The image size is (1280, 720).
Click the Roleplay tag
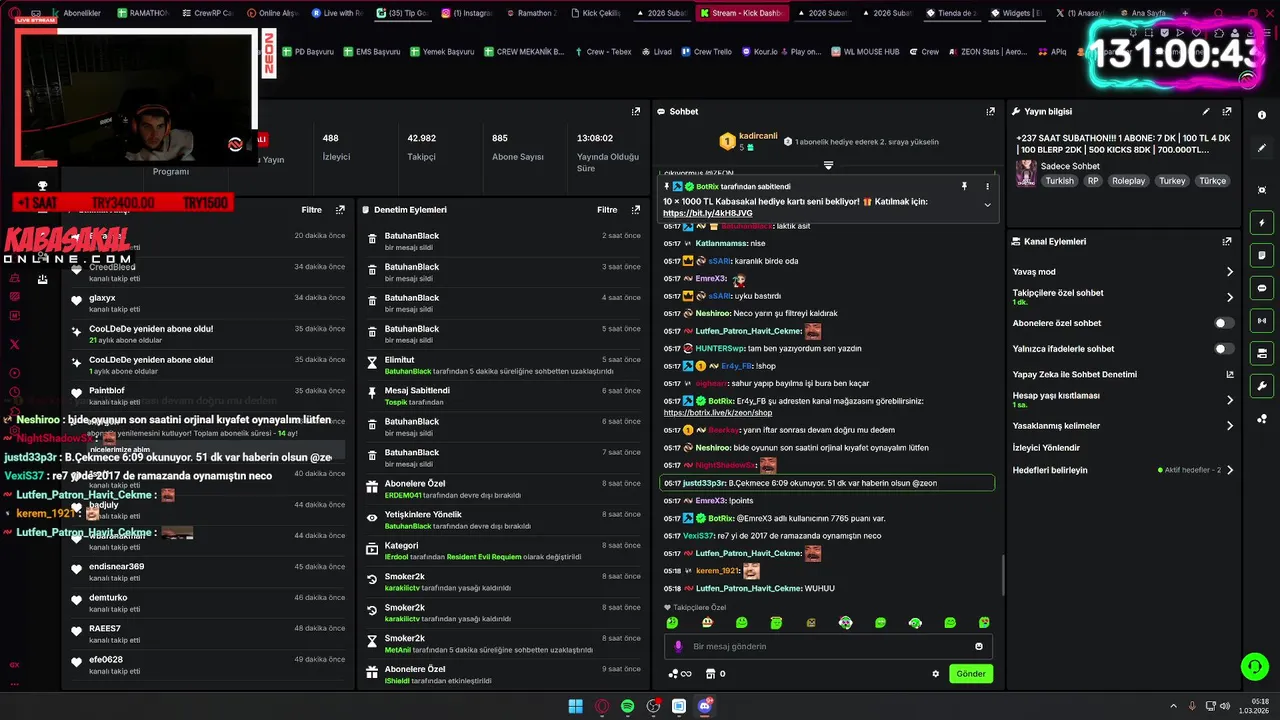pos(1129,181)
